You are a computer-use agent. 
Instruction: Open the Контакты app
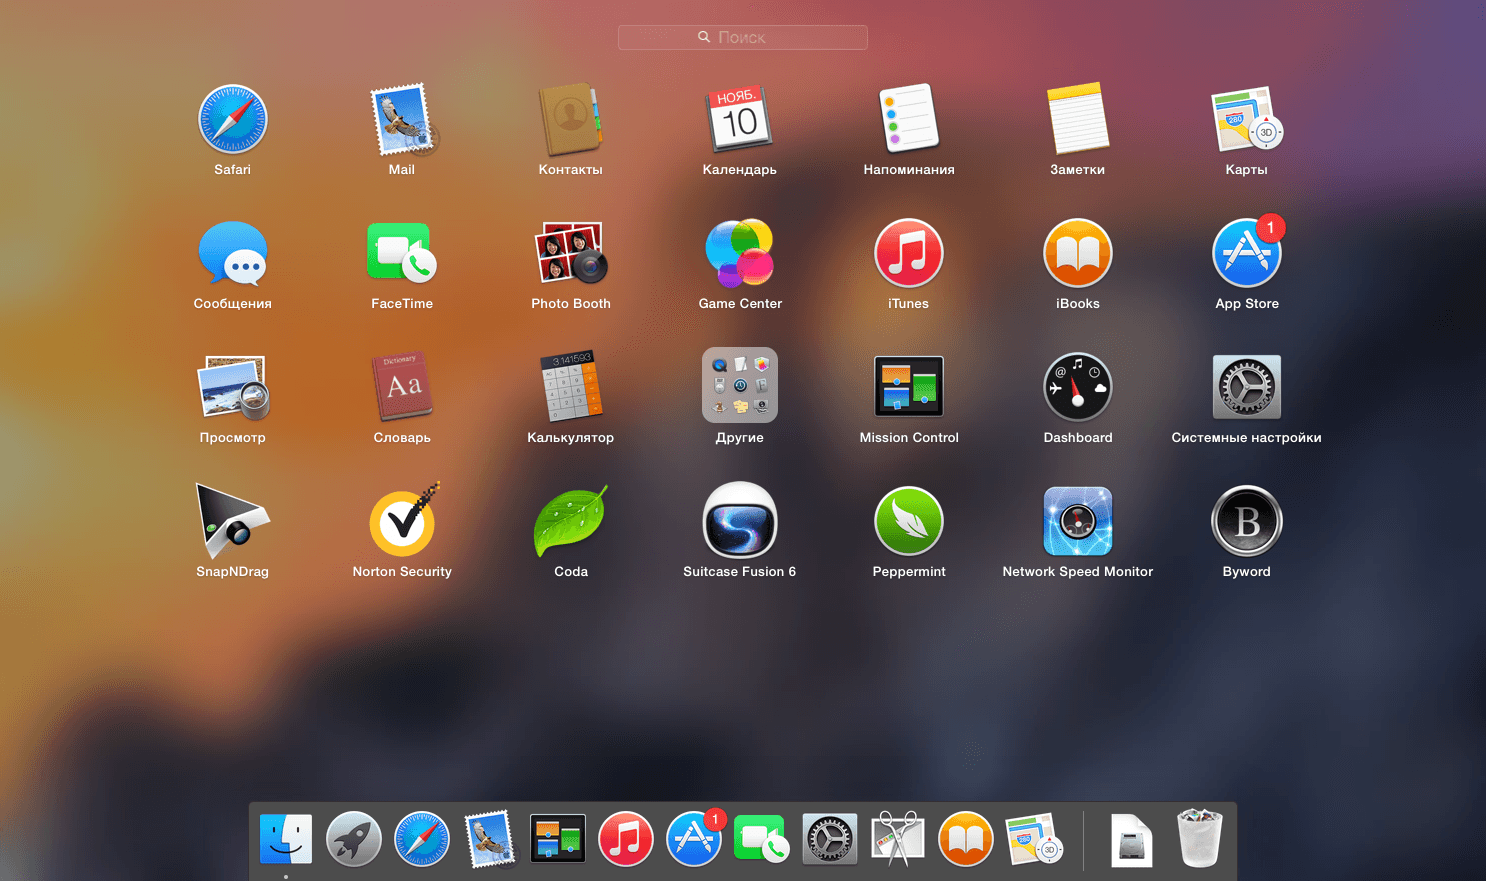click(x=571, y=119)
